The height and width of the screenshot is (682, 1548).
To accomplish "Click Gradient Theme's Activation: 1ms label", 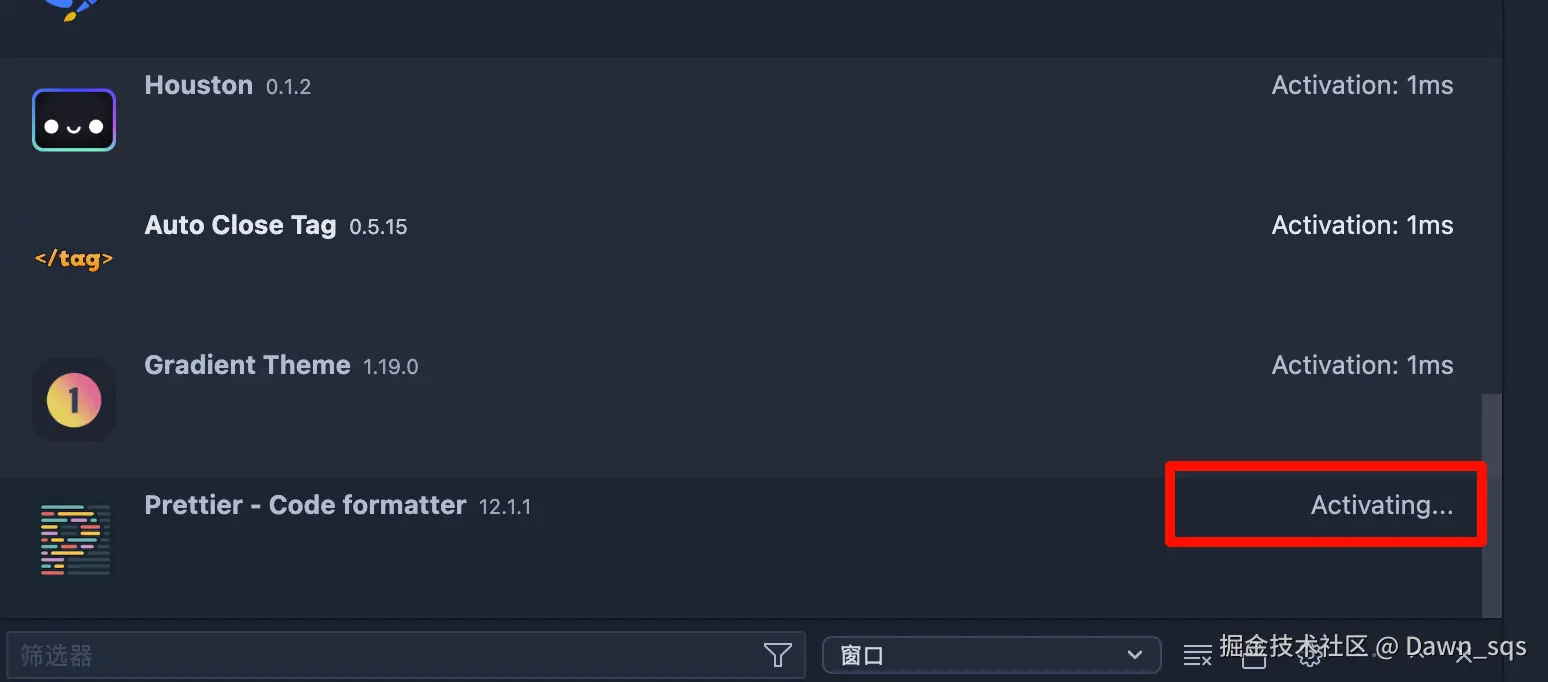I will (x=1362, y=365).
